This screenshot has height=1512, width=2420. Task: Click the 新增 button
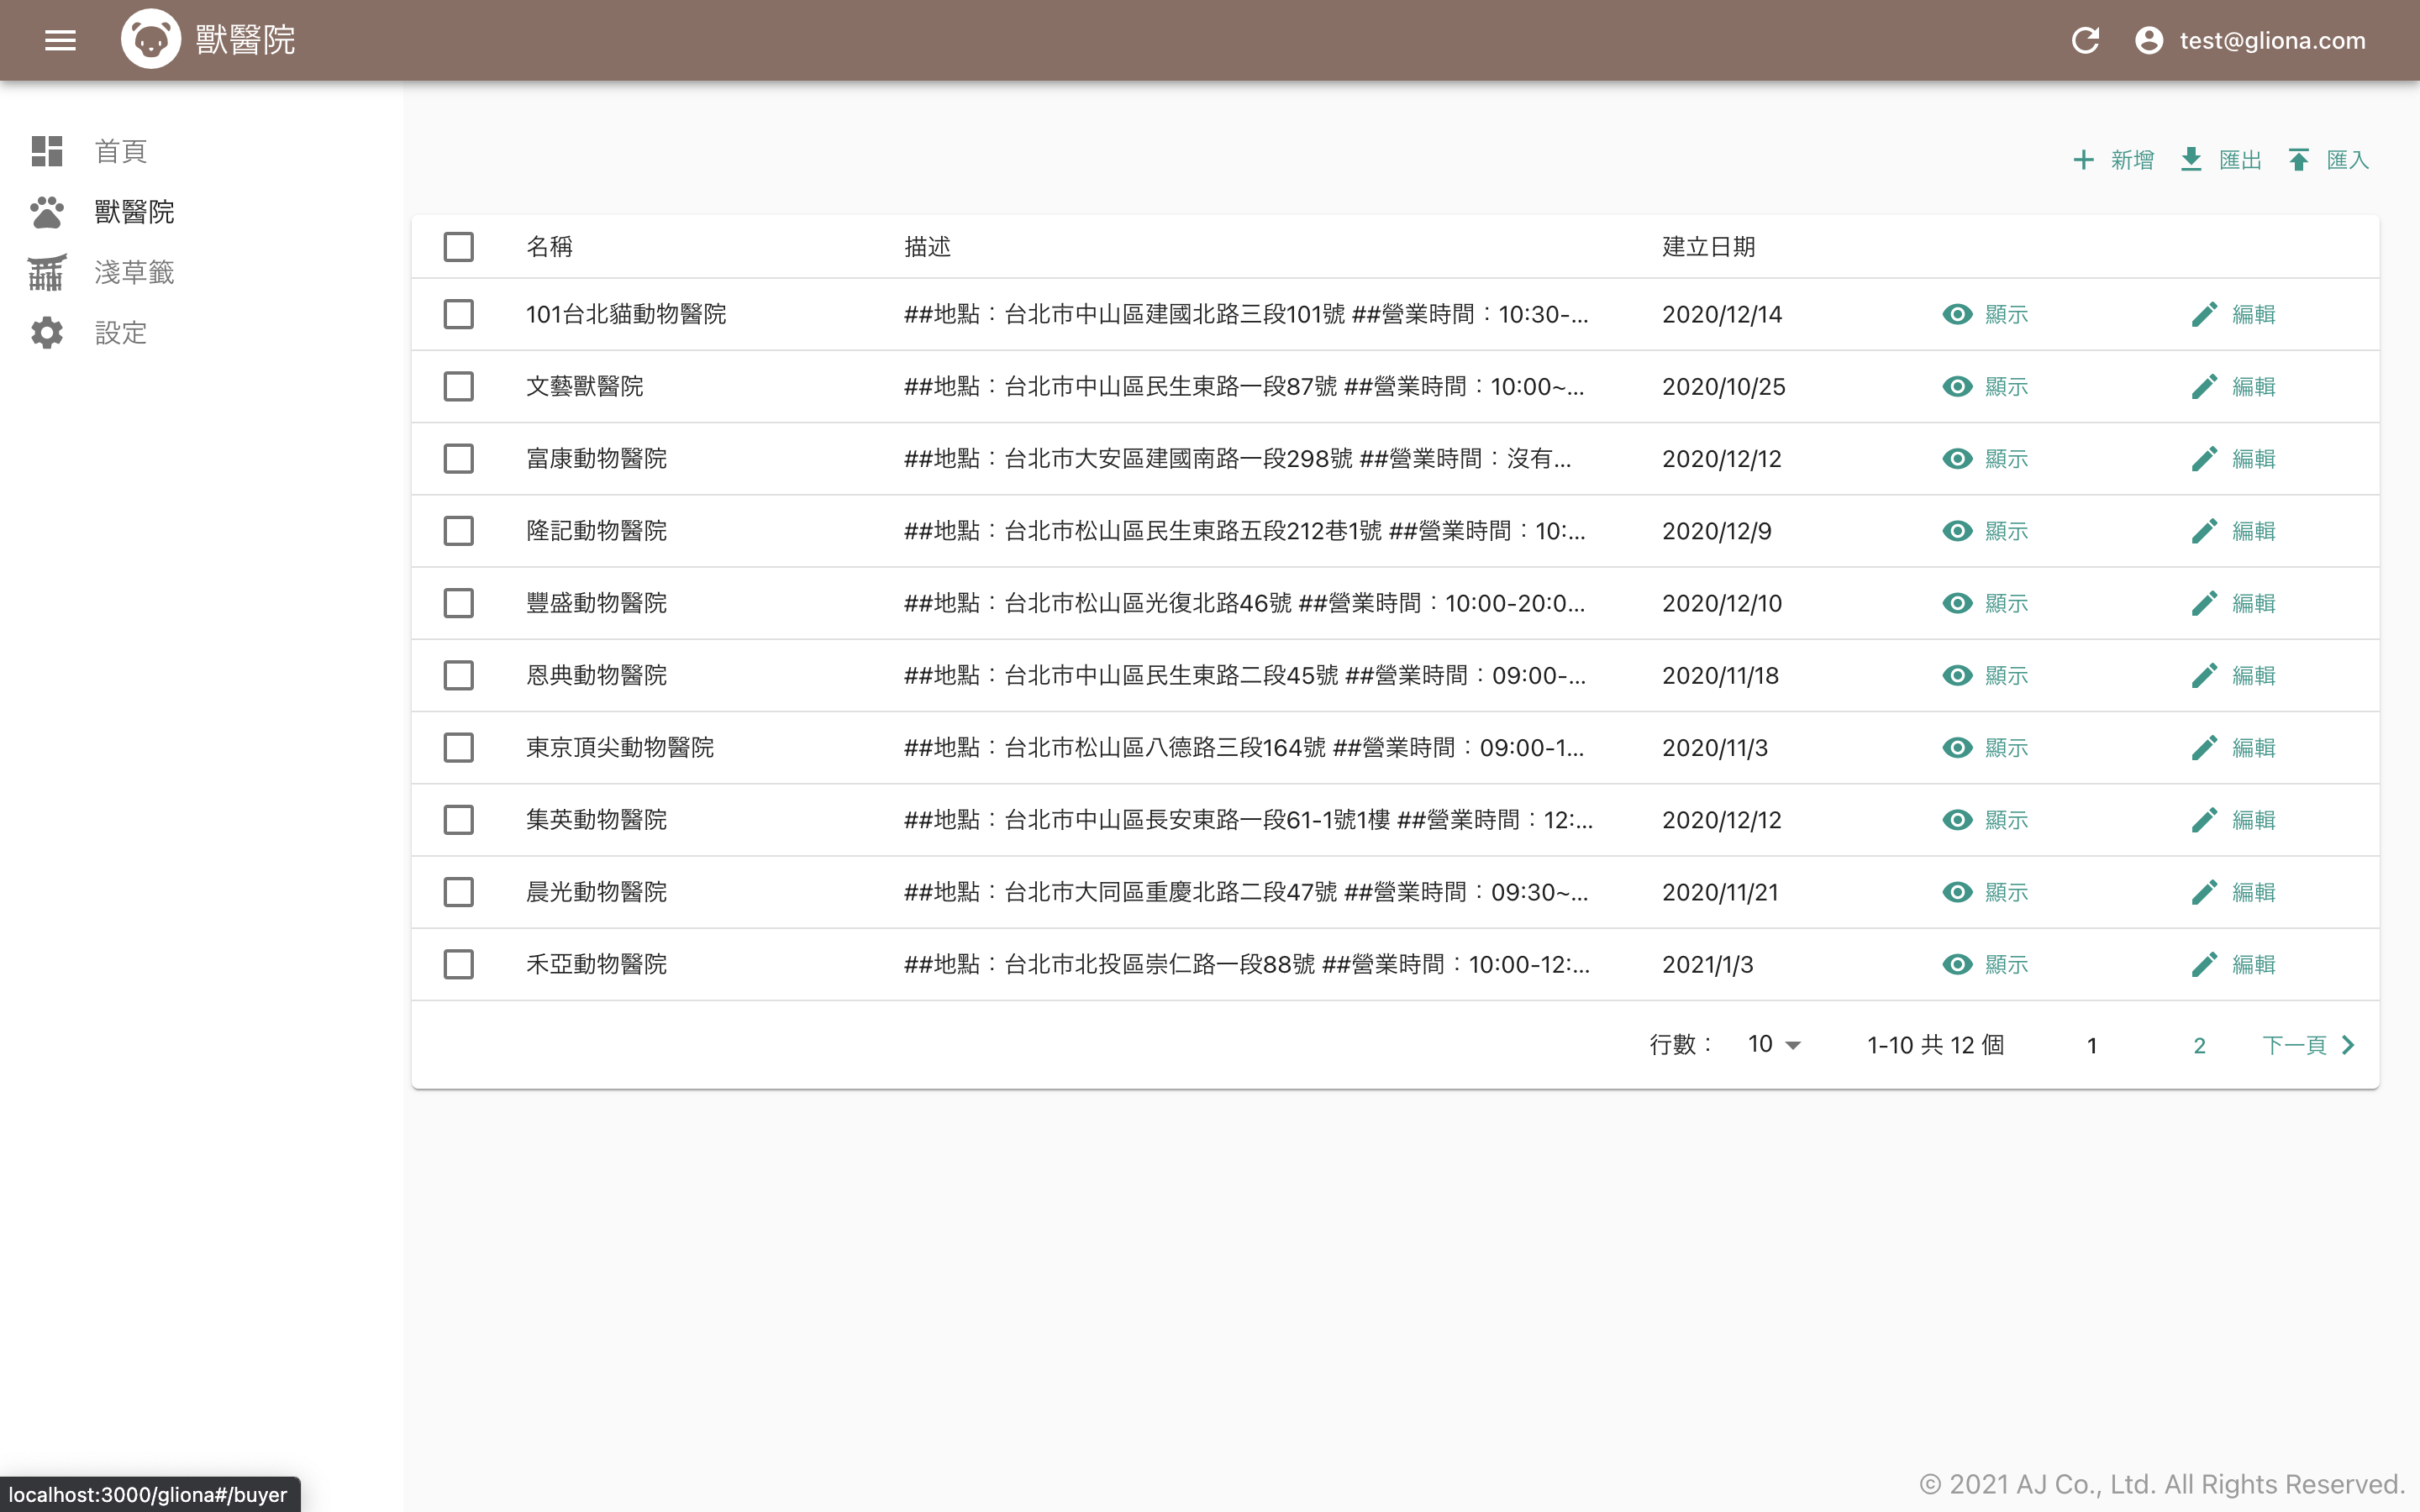[x=2114, y=160]
